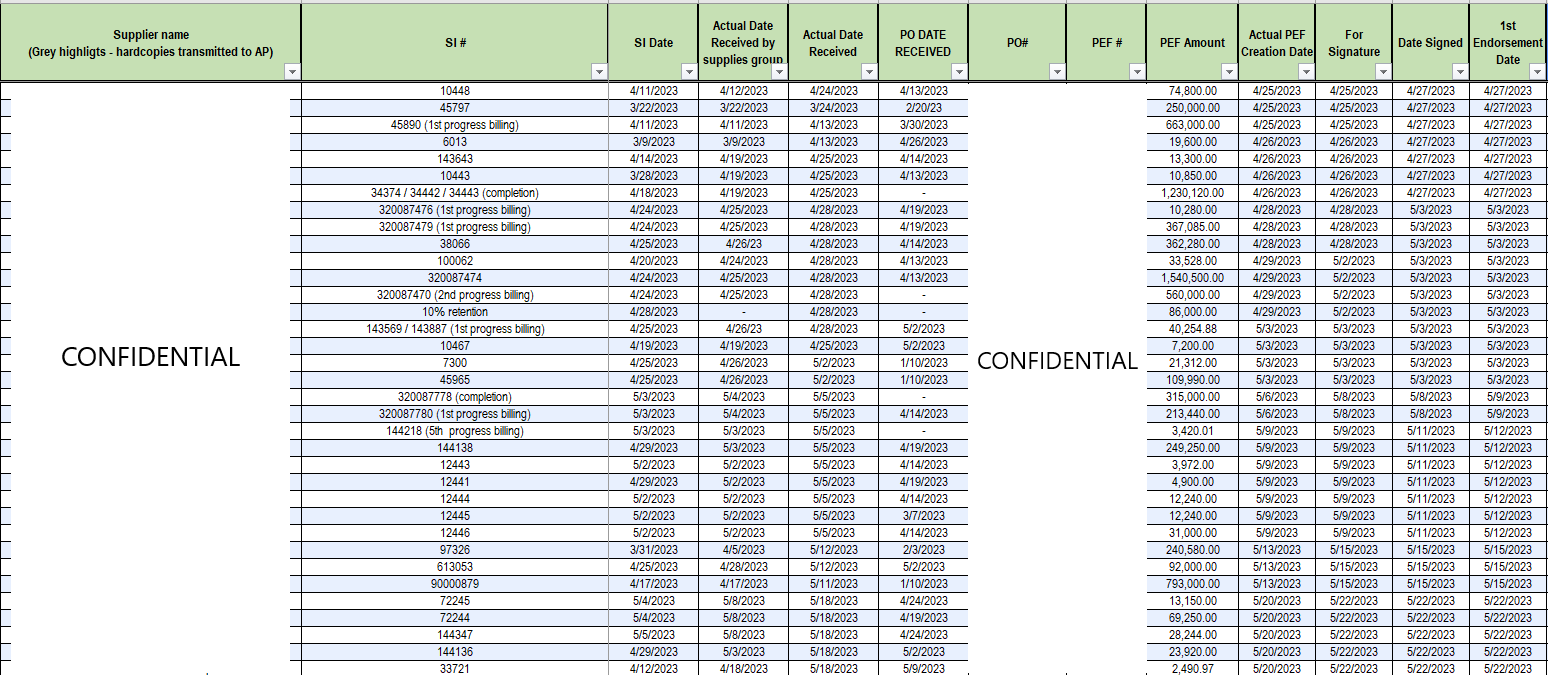Select the PEF amount cell 1,230,120.00
Viewport: 1548px width, 675px height.
coord(1191,193)
